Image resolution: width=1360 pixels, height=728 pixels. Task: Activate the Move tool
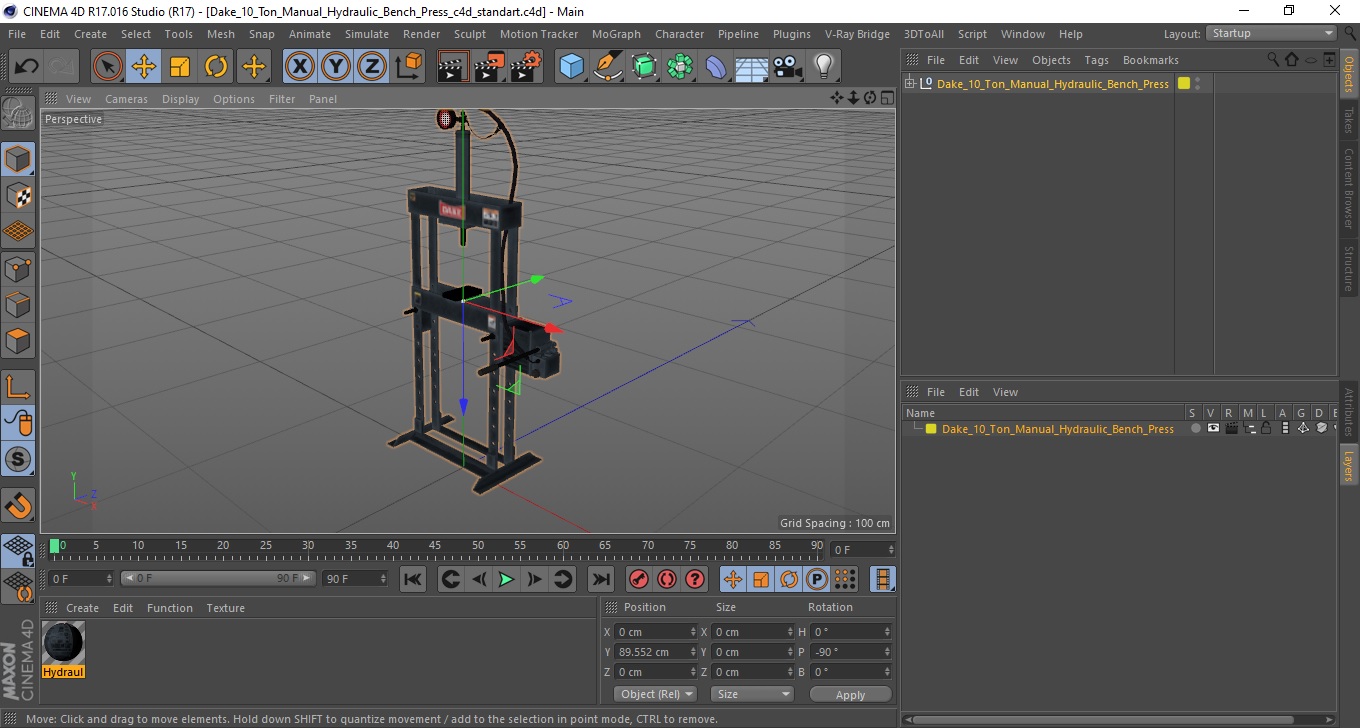(144, 67)
